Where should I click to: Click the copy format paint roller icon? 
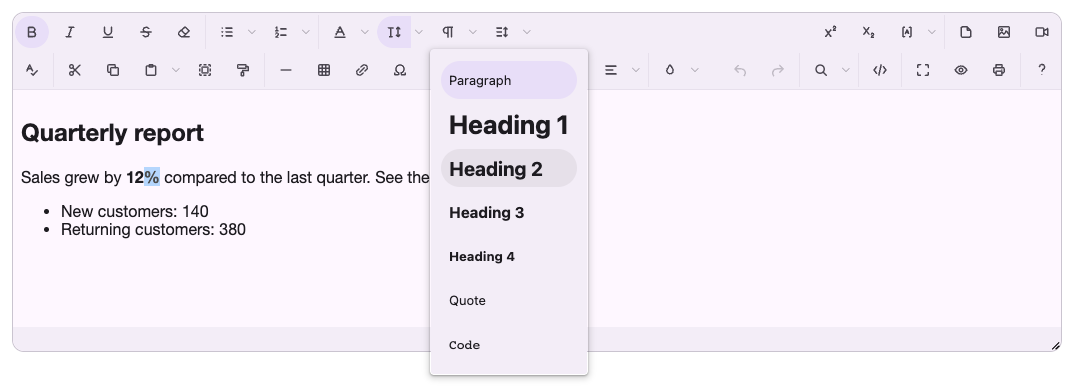click(242, 70)
